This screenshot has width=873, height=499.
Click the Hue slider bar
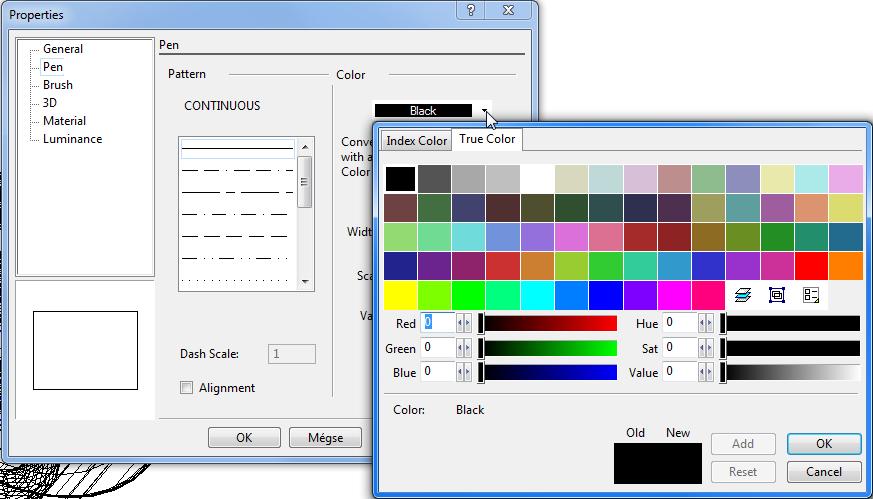coord(791,323)
